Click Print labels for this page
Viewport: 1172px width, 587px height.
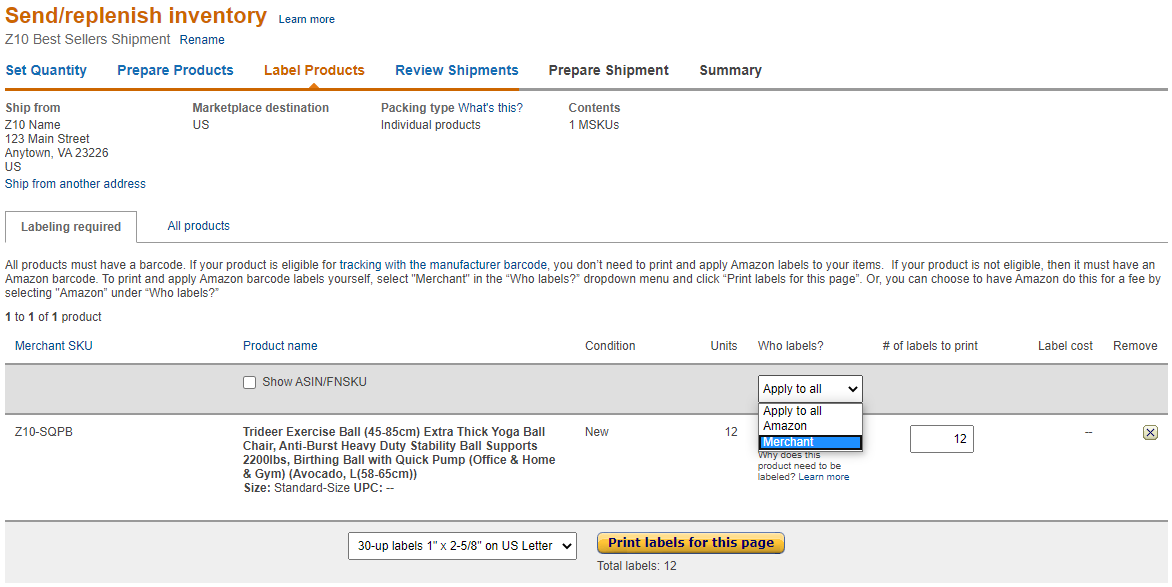(690, 543)
